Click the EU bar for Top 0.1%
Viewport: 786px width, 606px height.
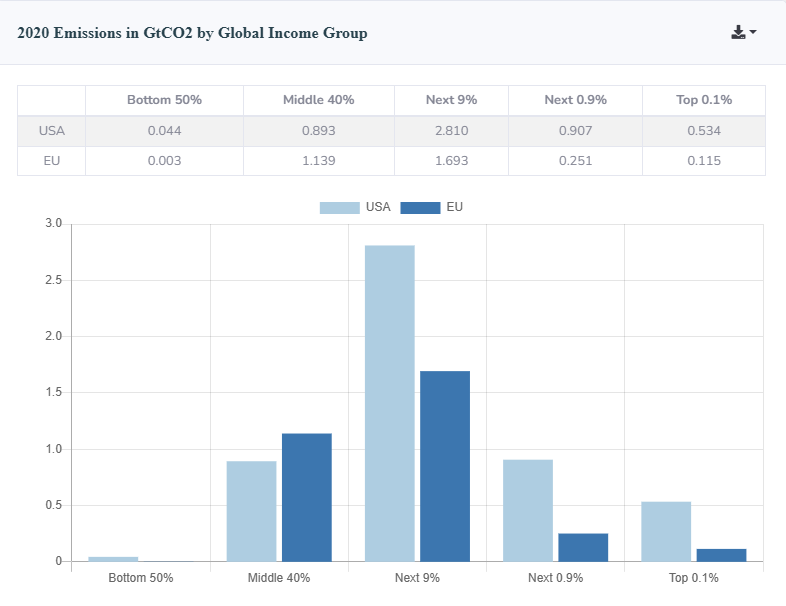(x=721, y=555)
